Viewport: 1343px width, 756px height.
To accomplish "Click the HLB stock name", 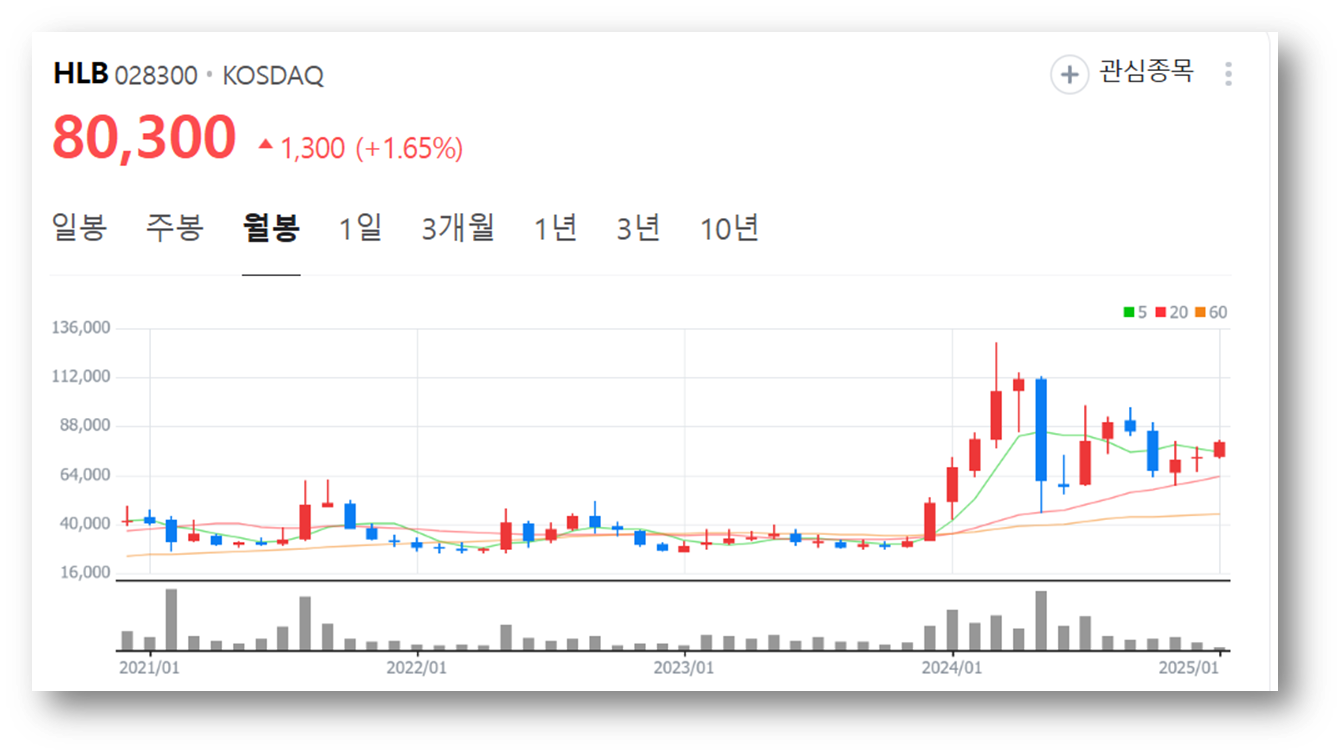I will coord(80,75).
